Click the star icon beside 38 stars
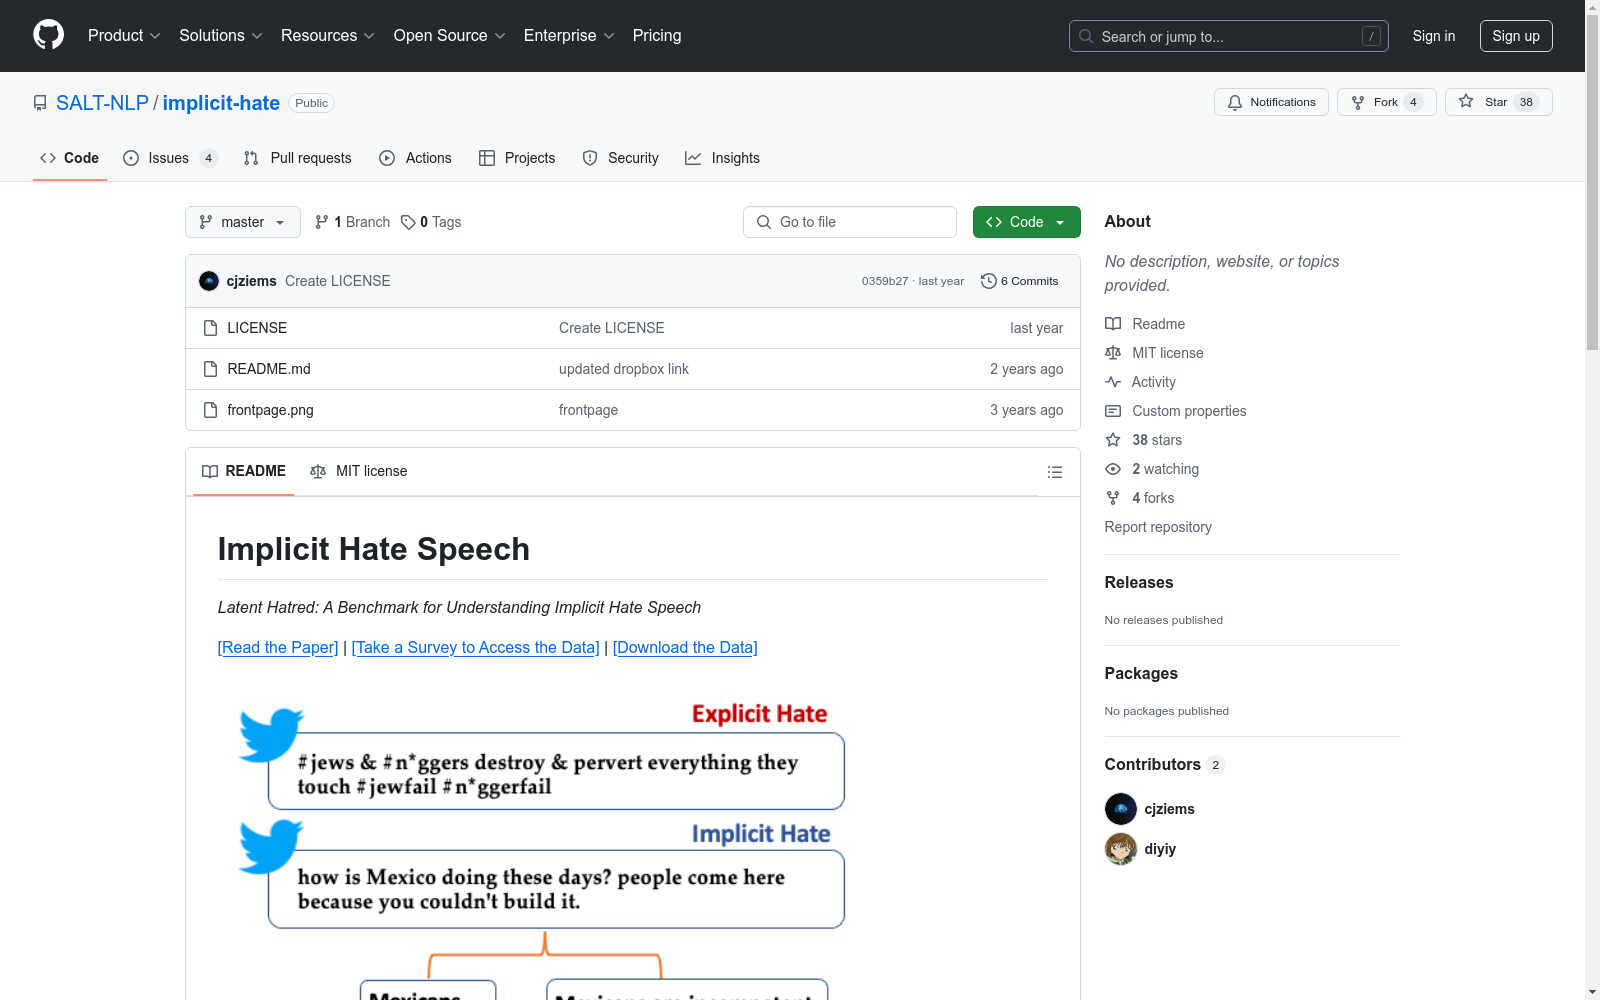 tap(1113, 440)
